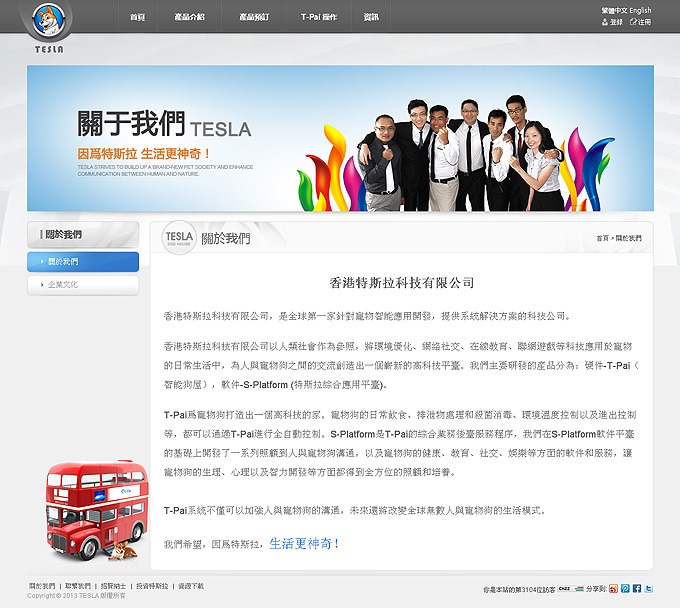
Task: Click the 你是本站的第3104位訪客 visitor counter text
Action: click(519, 590)
